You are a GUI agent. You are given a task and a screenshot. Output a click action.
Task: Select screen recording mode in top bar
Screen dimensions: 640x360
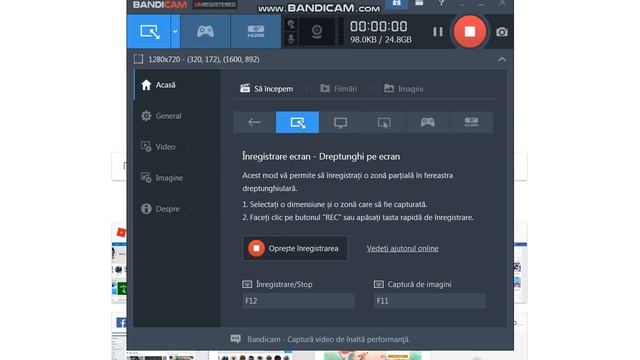[x=149, y=31]
